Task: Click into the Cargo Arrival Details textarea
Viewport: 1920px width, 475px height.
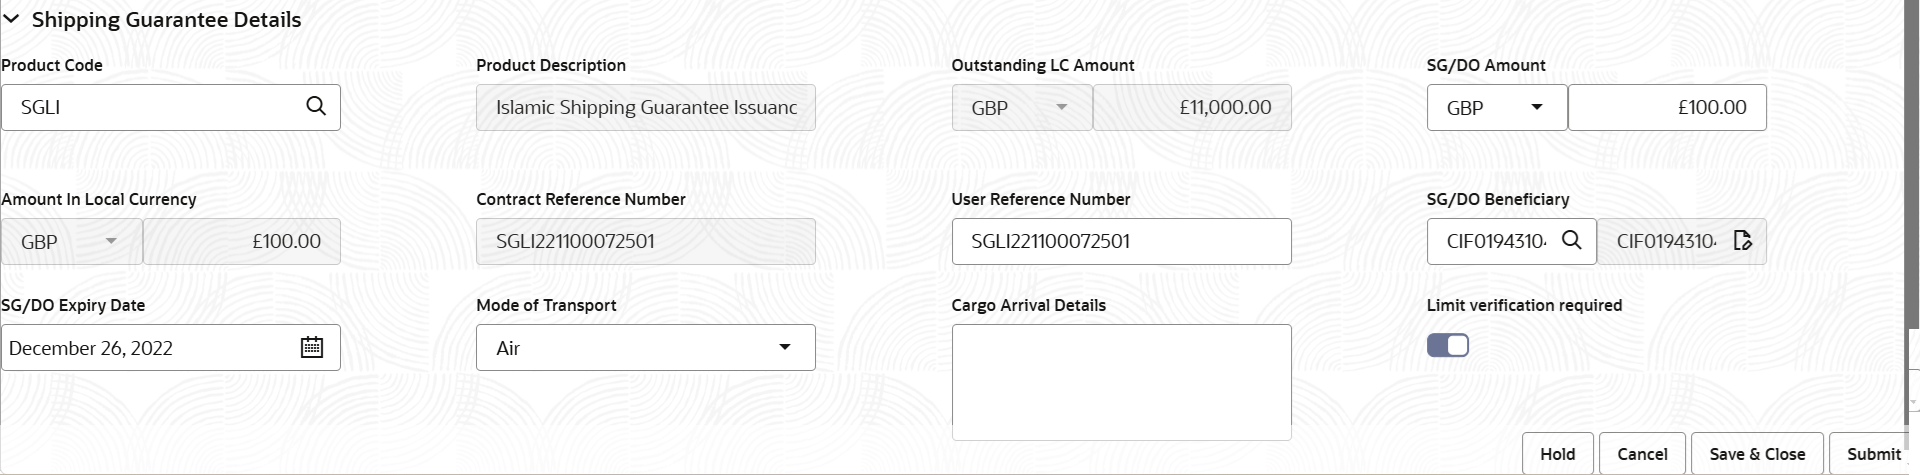Action: pos(1120,380)
